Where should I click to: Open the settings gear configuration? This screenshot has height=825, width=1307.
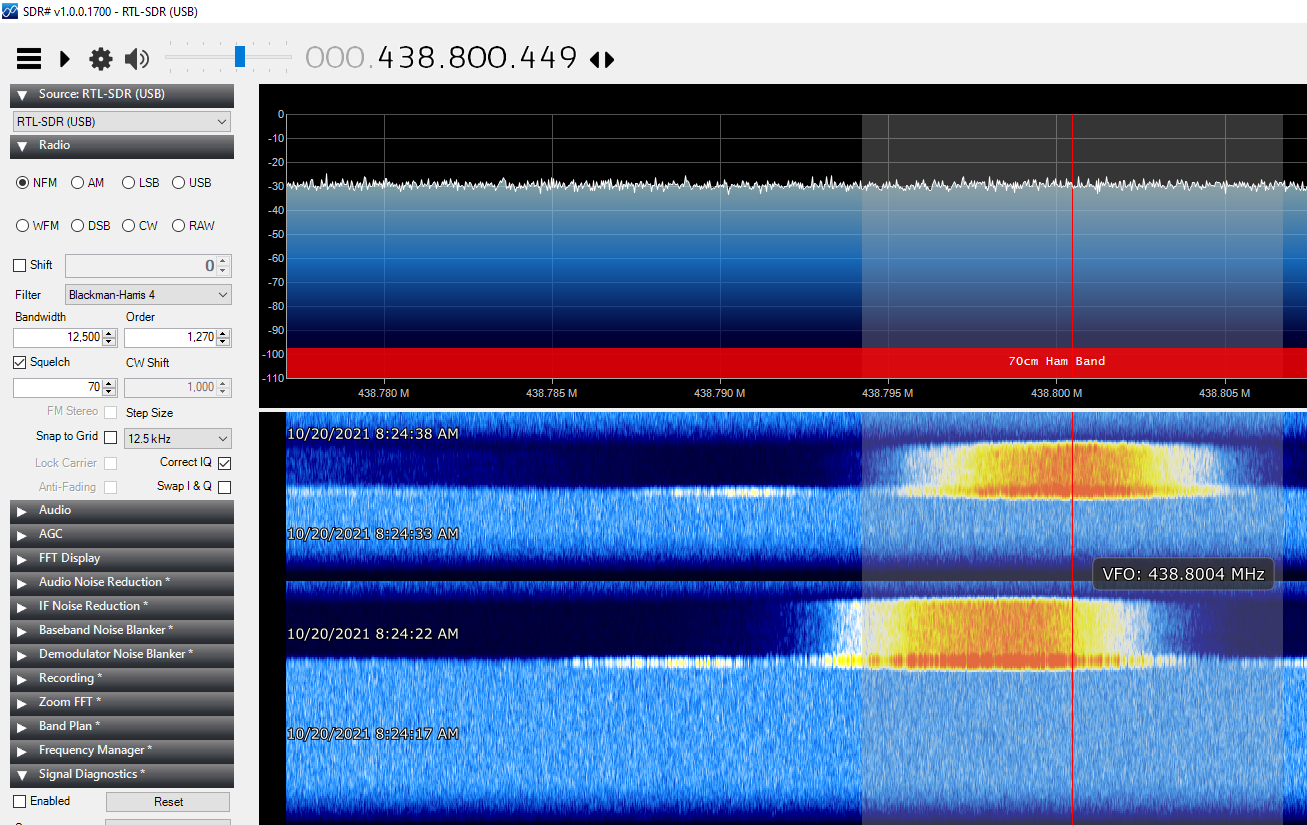tap(101, 59)
